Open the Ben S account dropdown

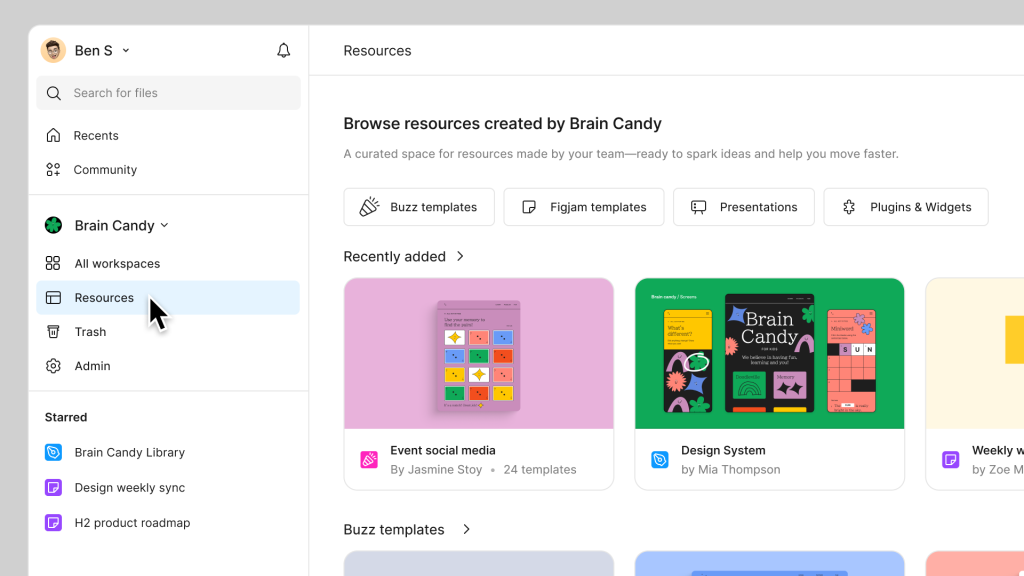126,51
